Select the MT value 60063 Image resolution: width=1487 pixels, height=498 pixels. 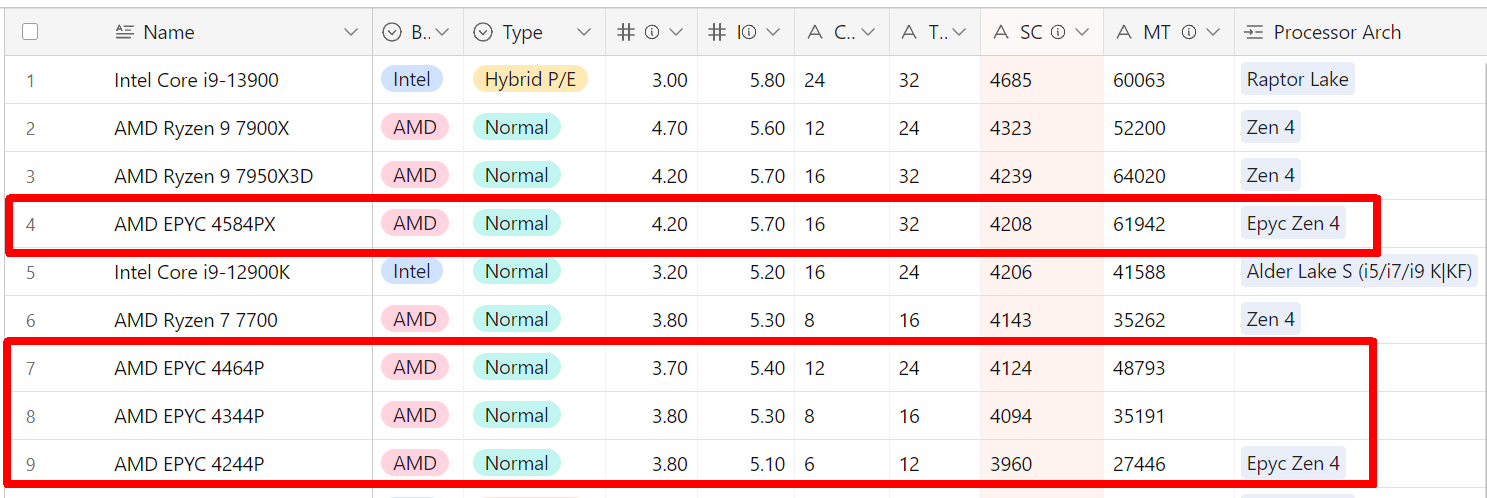[x=1139, y=80]
